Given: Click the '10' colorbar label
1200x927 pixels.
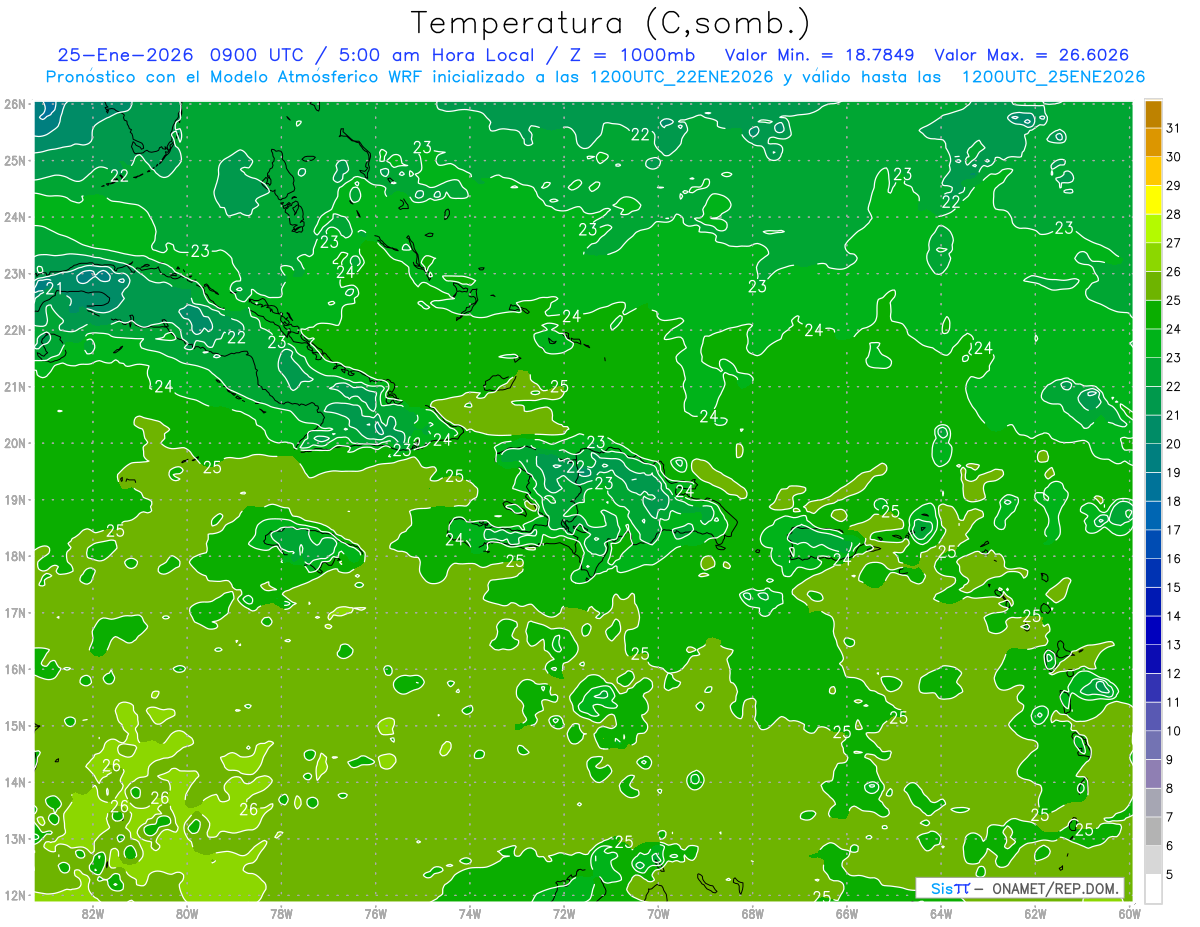Looking at the screenshot, I should (x=1173, y=731).
